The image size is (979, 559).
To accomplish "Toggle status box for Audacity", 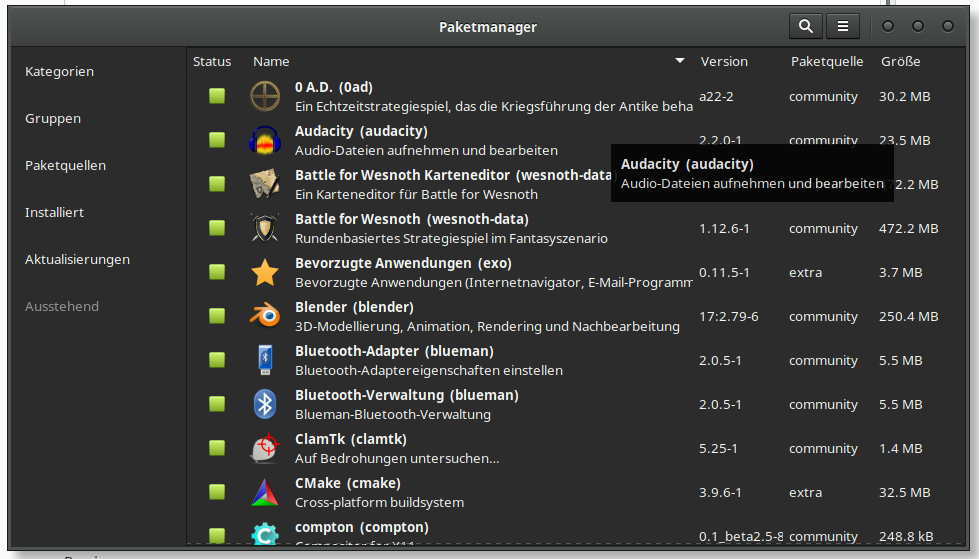I will [x=217, y=140].
